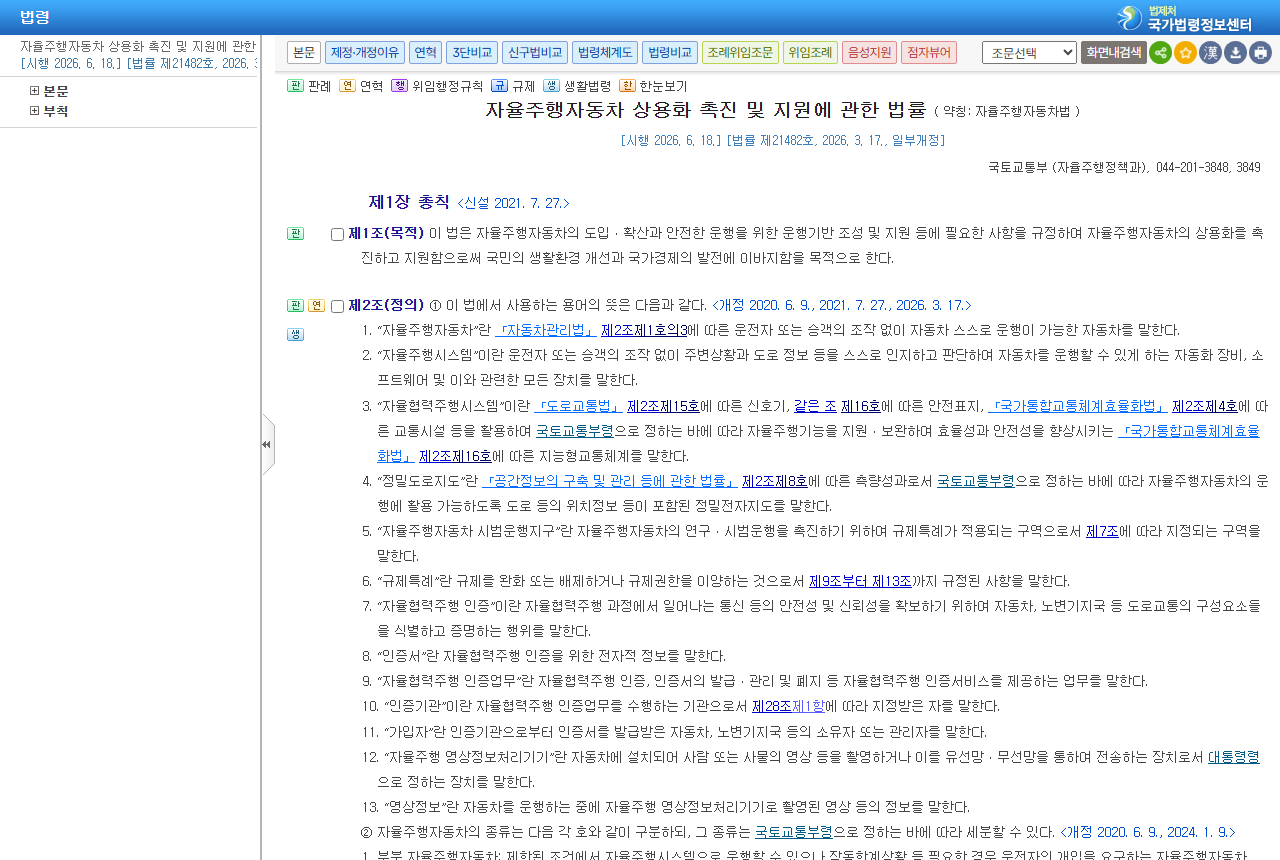Open the 「자동차관리법」 link
The image size is (1280, 860).
coord(546,330)
